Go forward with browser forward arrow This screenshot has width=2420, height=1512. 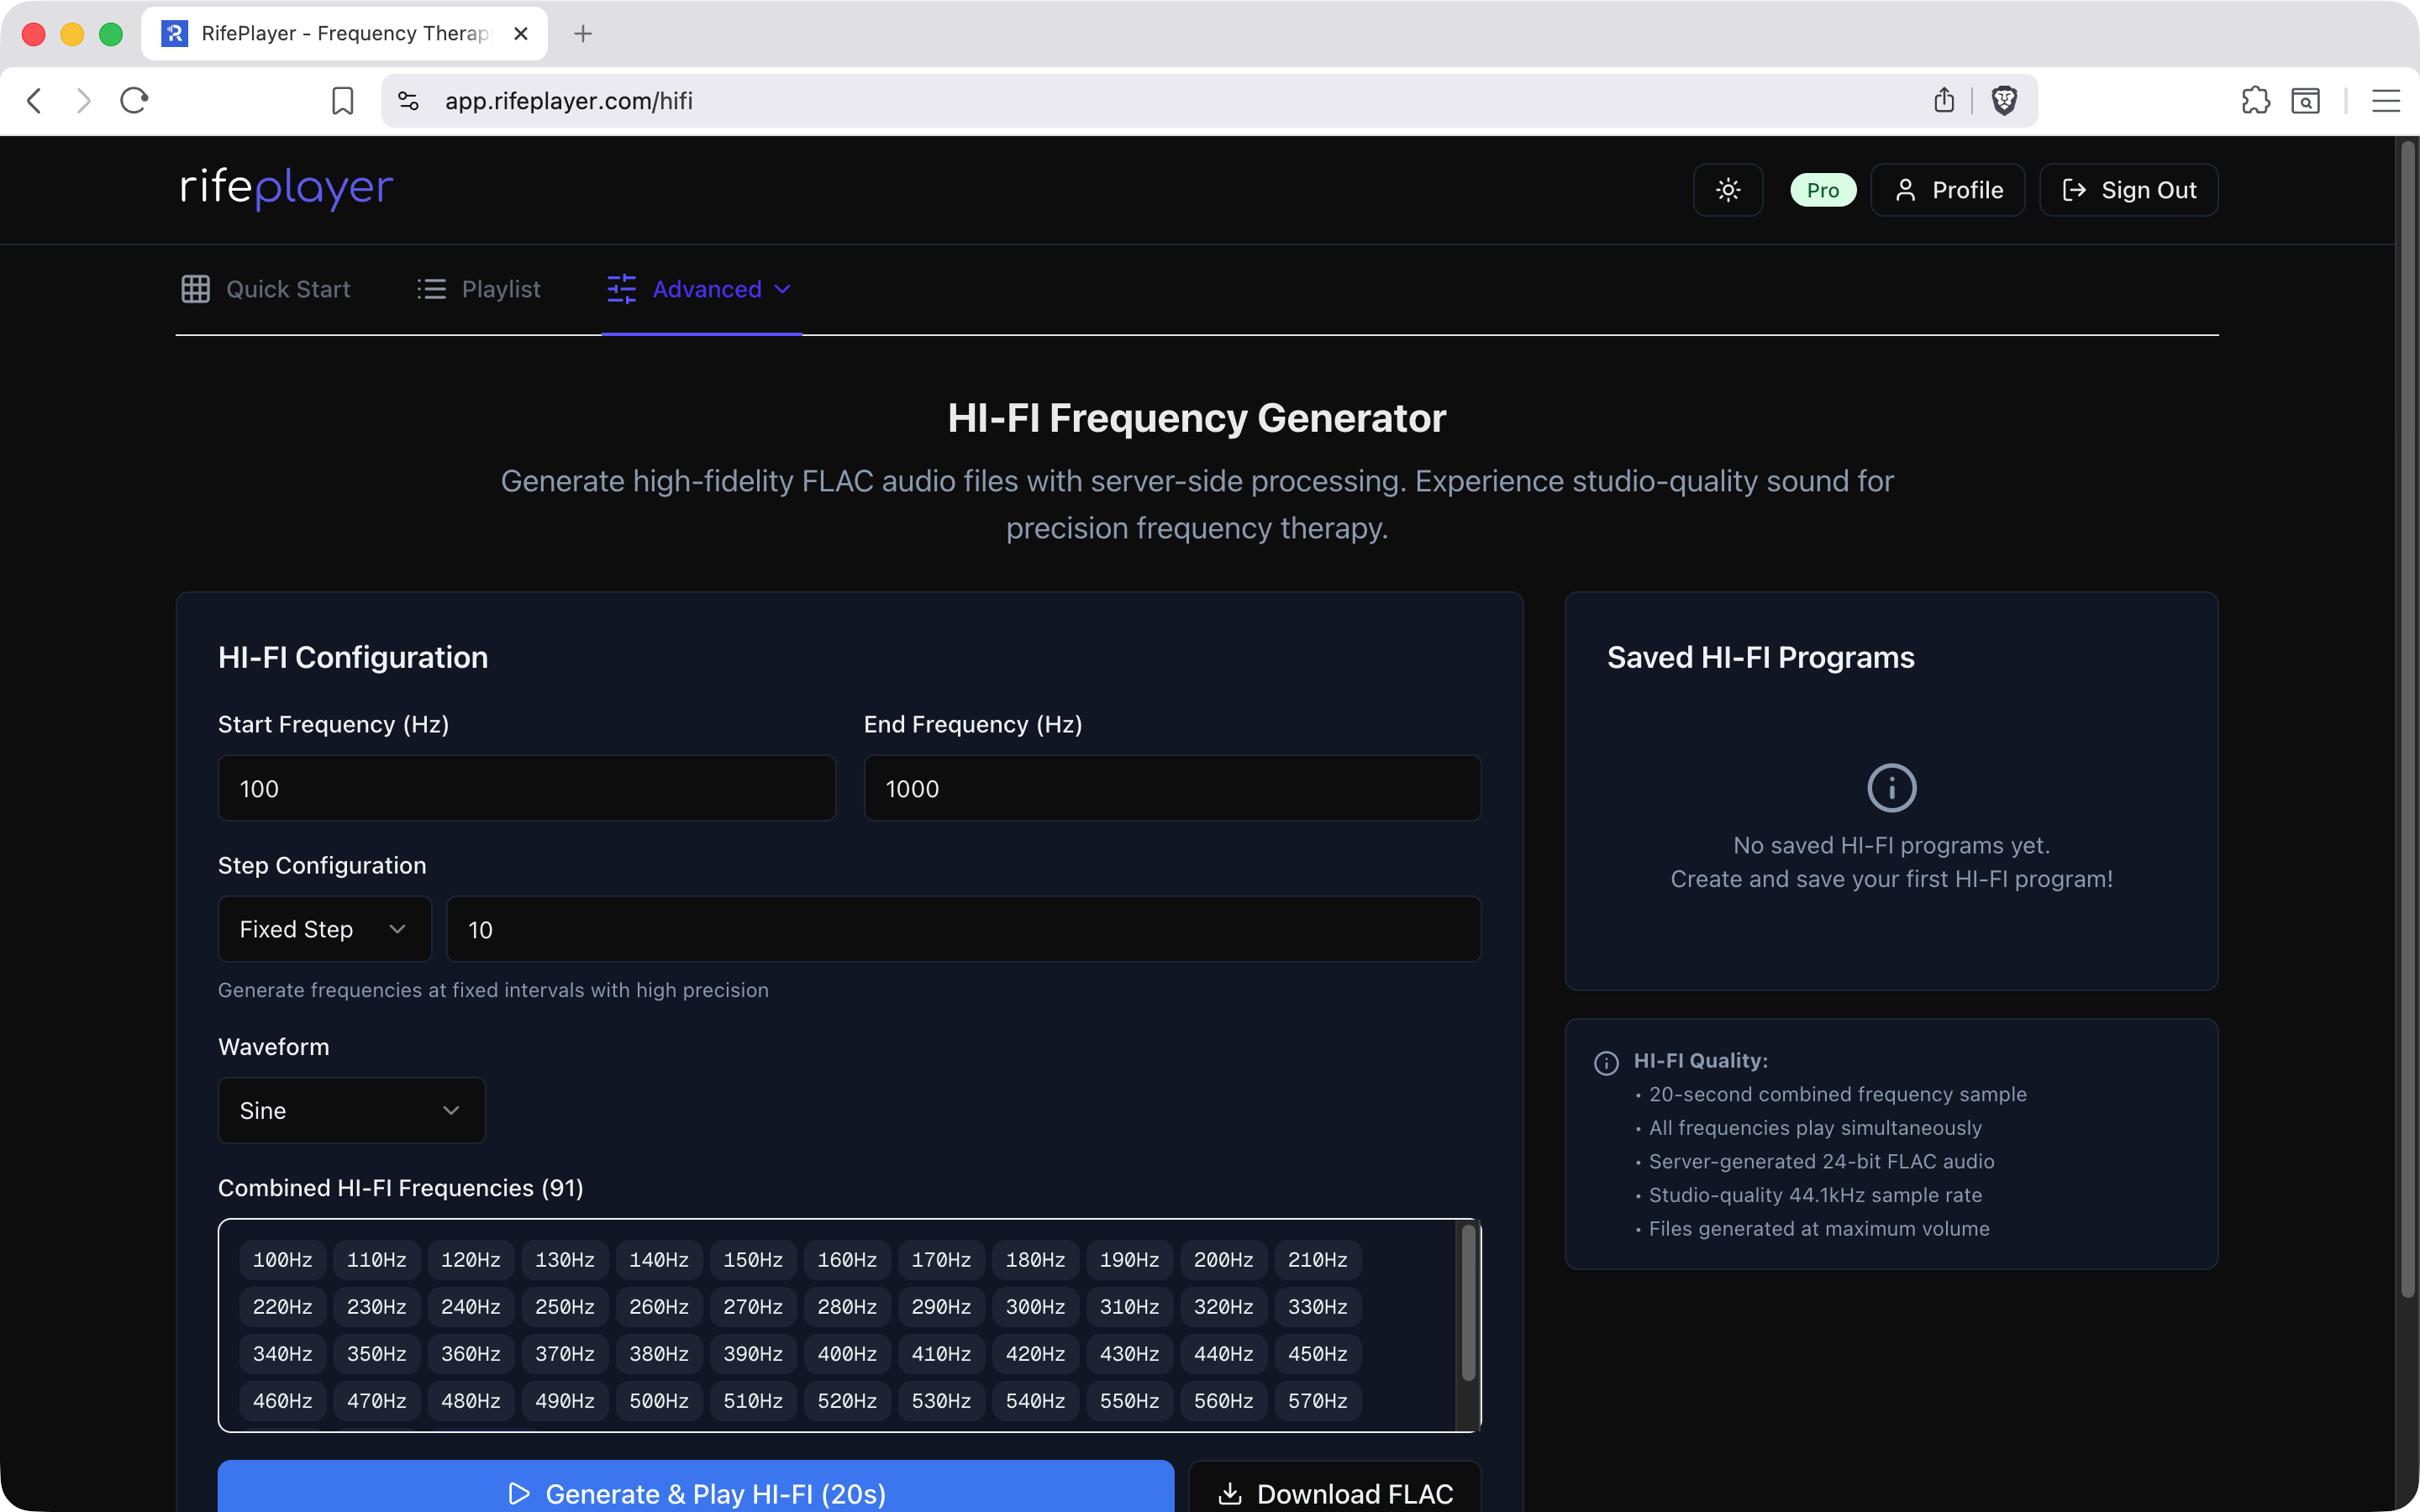pyautogui.click(x=84, y=100)
